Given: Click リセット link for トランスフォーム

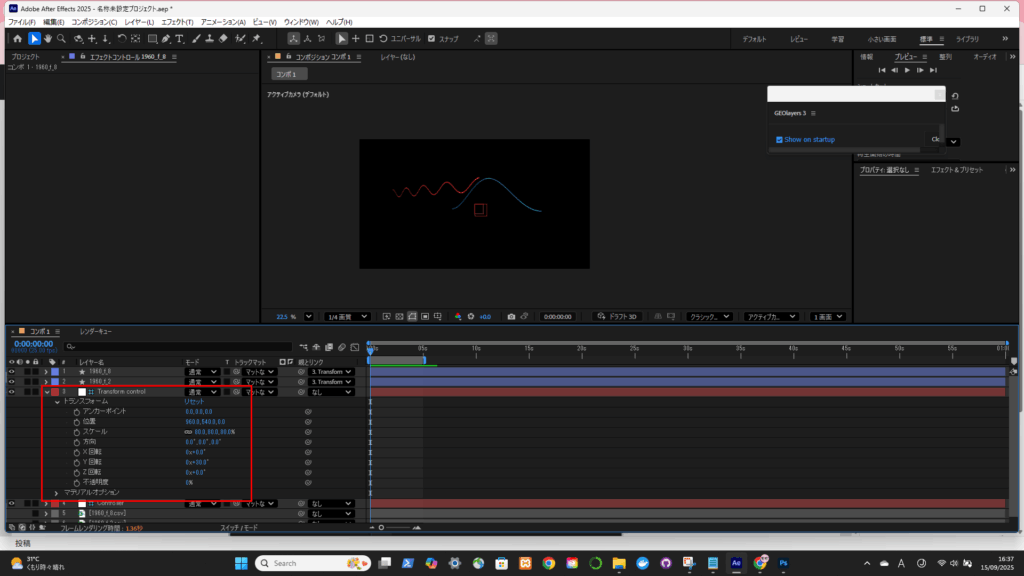Looking at the screenshot, I should tap(194, 401).
